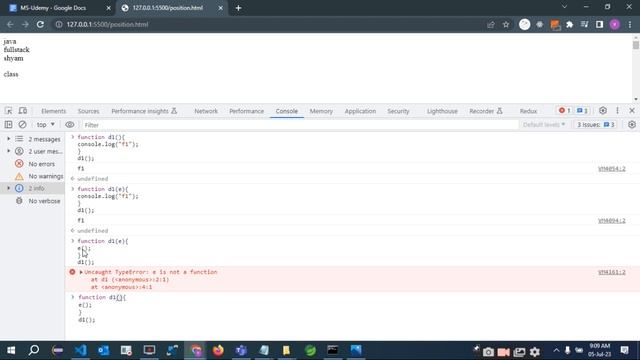
Task: Click the address bar URL
Action: click(107, 24)
